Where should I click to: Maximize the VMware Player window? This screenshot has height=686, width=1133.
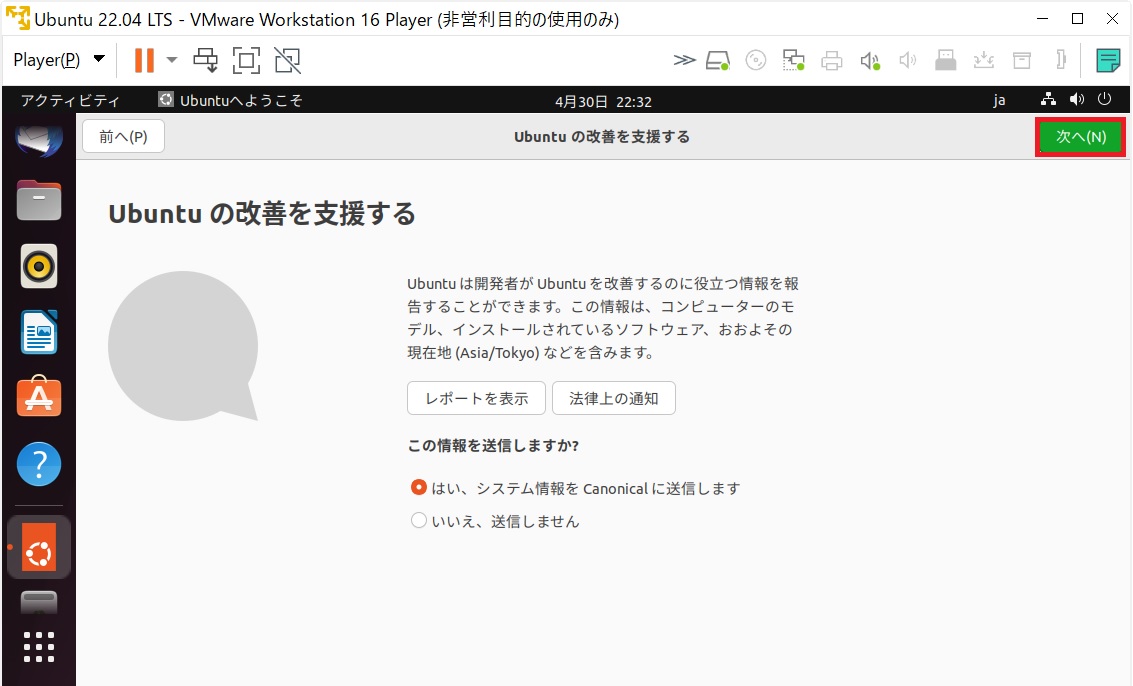pyautogui.click(x=1077, y=19)
